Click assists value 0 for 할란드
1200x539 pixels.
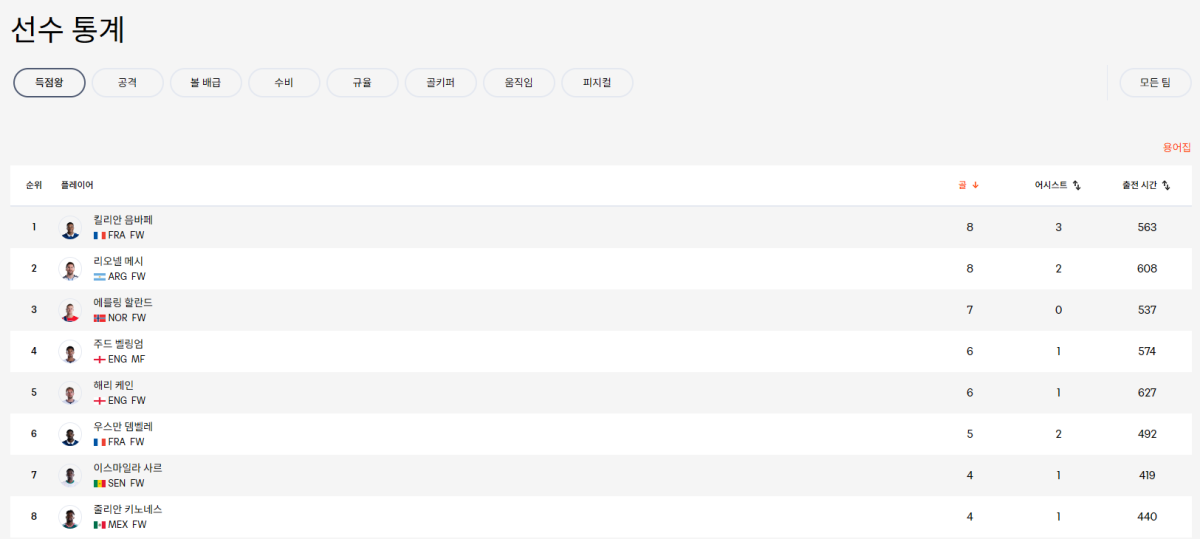point(1058,310)
